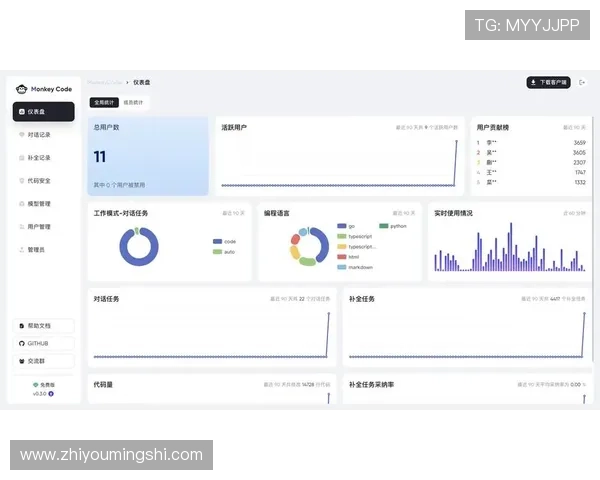Open the GITHUB link button
Viewport: 600px width, 480px height.
44,343
